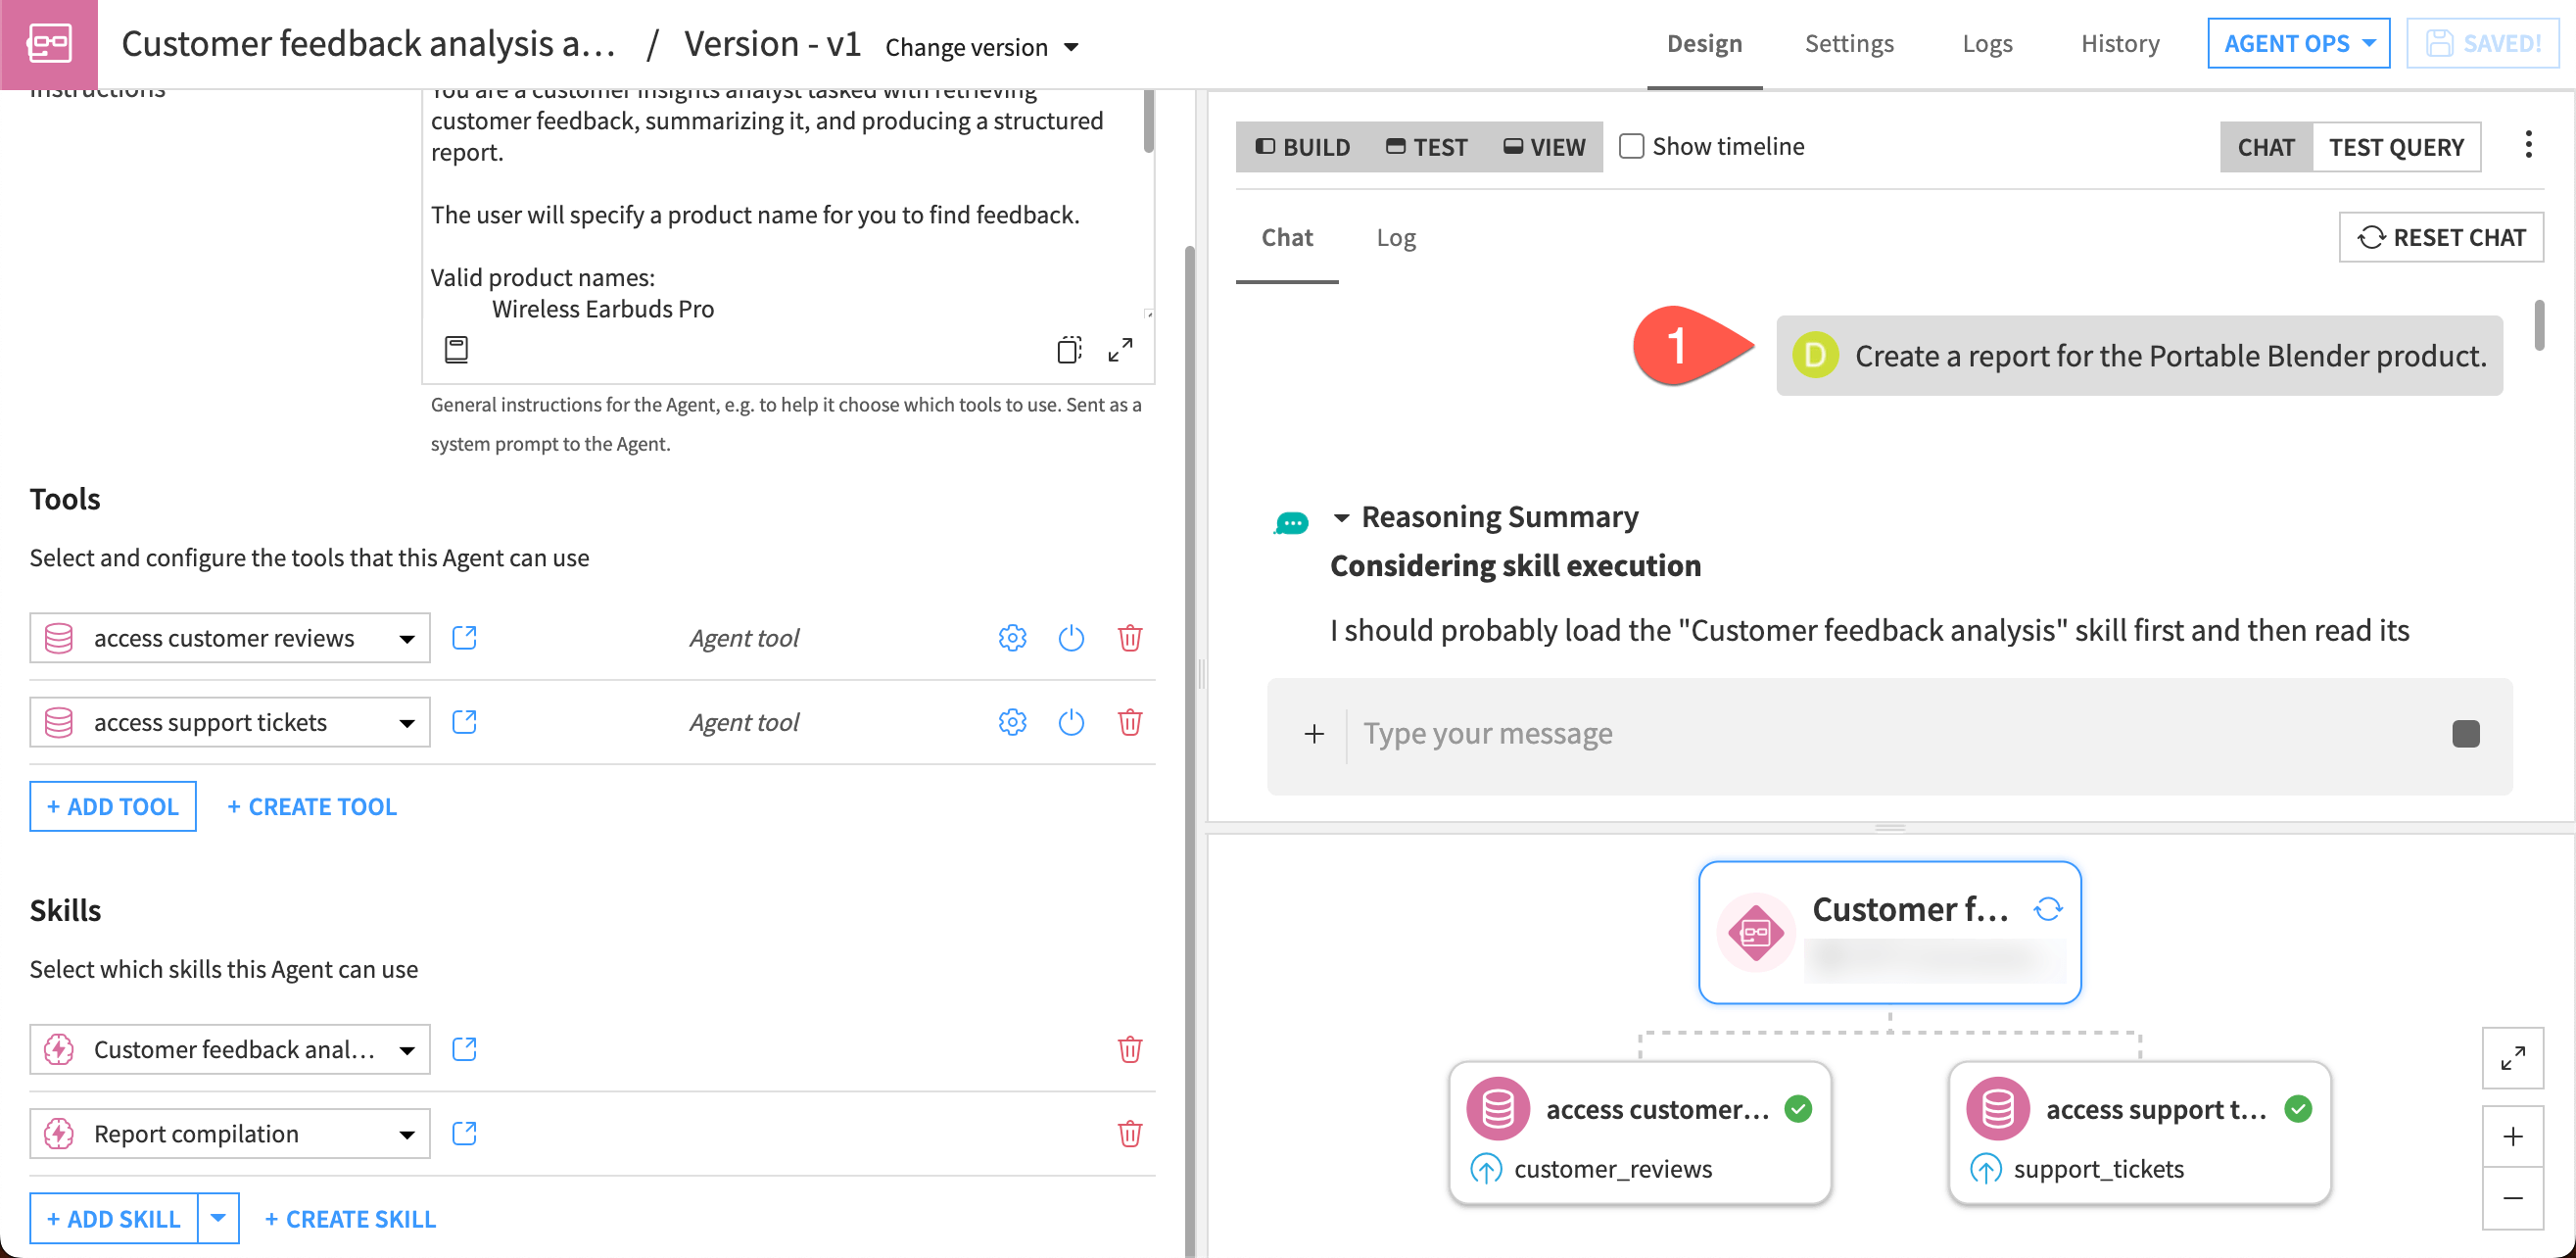
Task: Toggle power for access customer reviews tool
Action: pyautogui.click(x=1070, y=637)
